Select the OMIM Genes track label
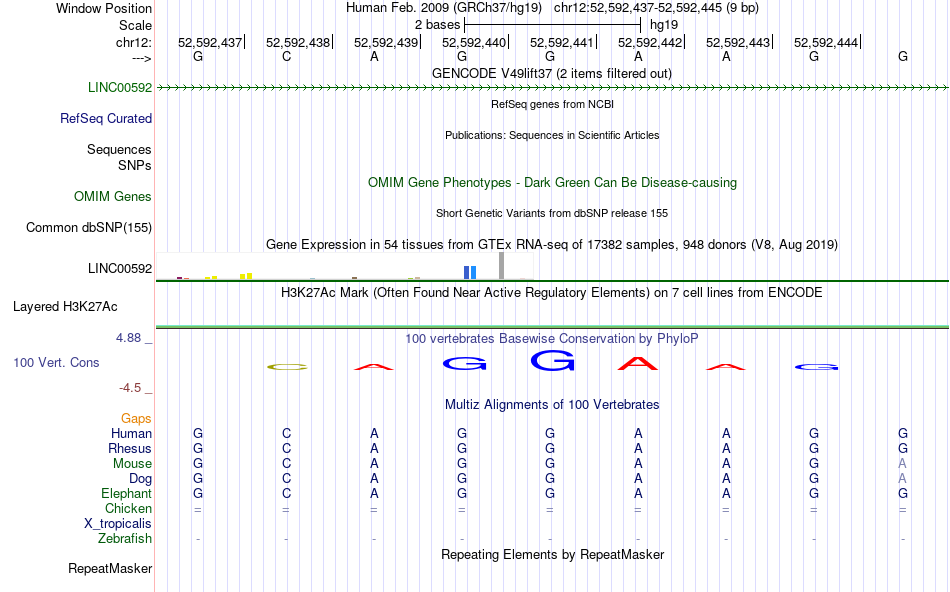 pyautogui.click(x=113, y=196)
